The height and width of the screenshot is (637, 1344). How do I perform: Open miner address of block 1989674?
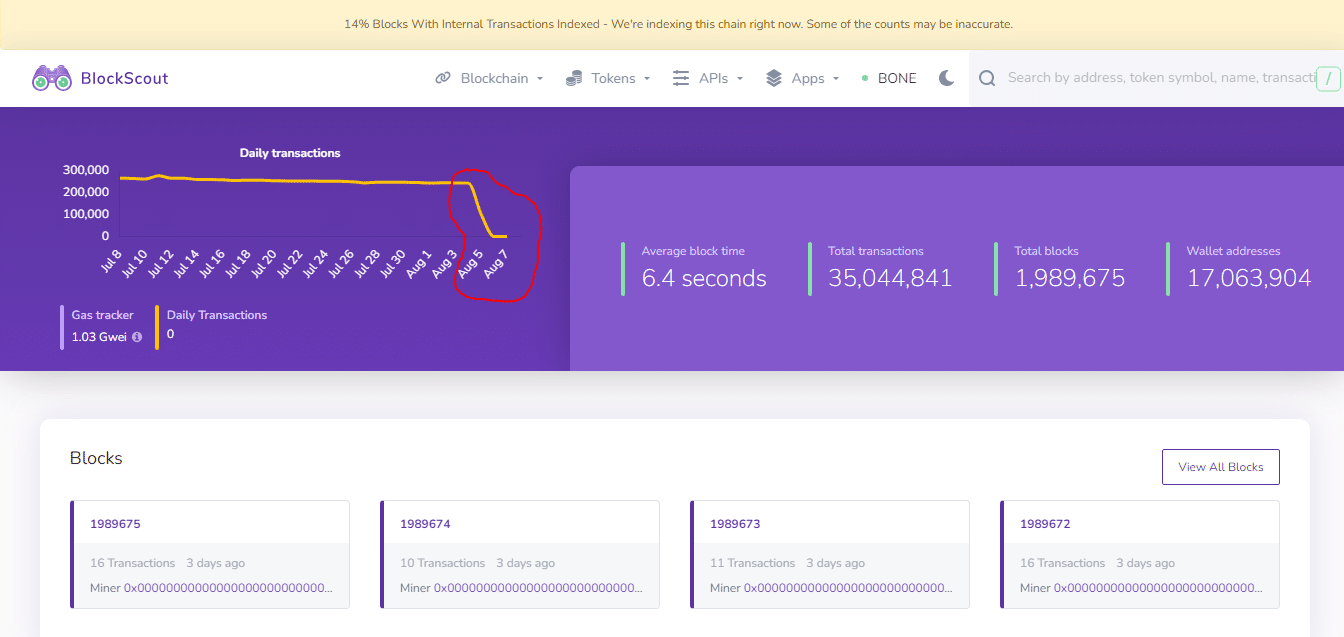(539, 588)
